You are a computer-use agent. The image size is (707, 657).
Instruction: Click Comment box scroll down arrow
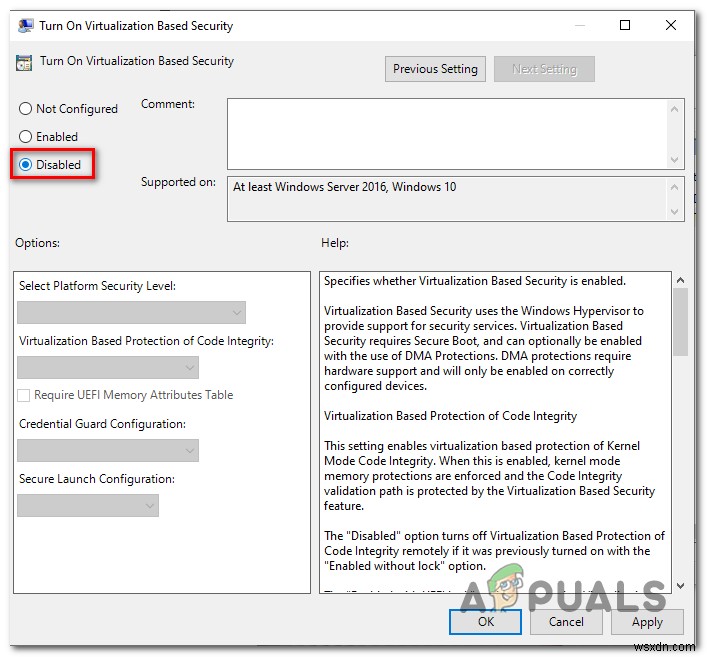(675, 160)
